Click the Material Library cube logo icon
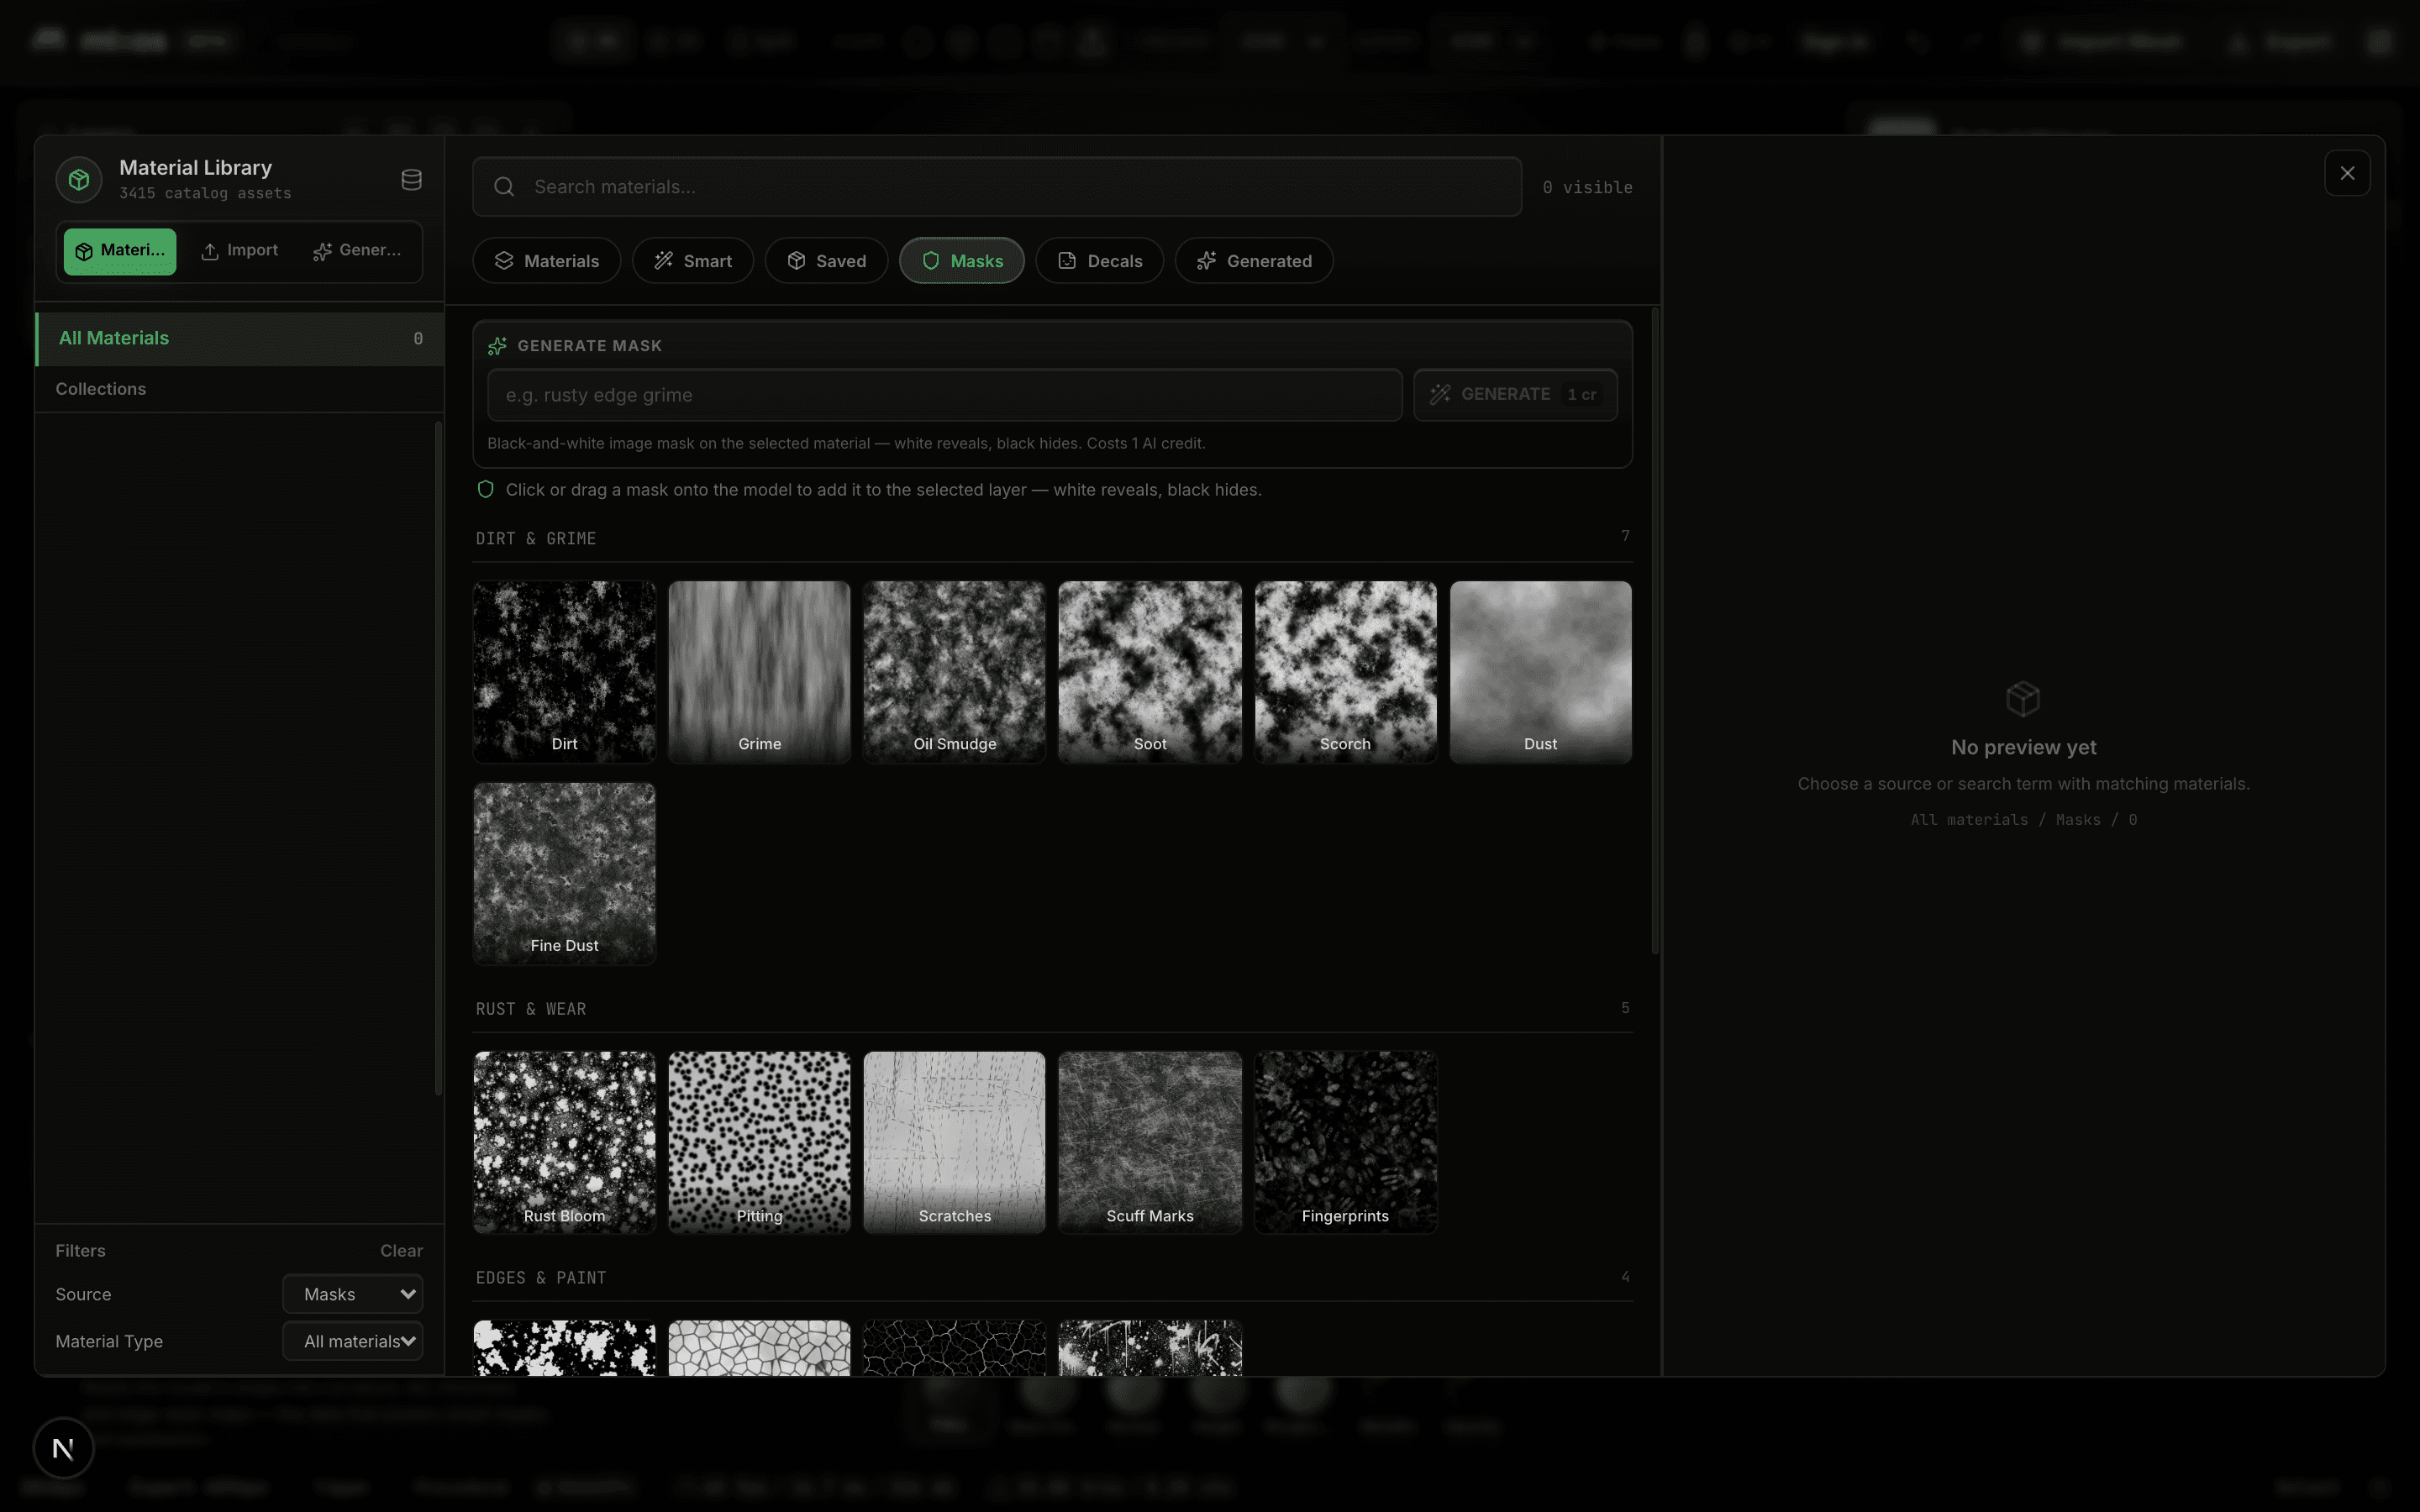The image size is (2420, 1512). [79, 180]
